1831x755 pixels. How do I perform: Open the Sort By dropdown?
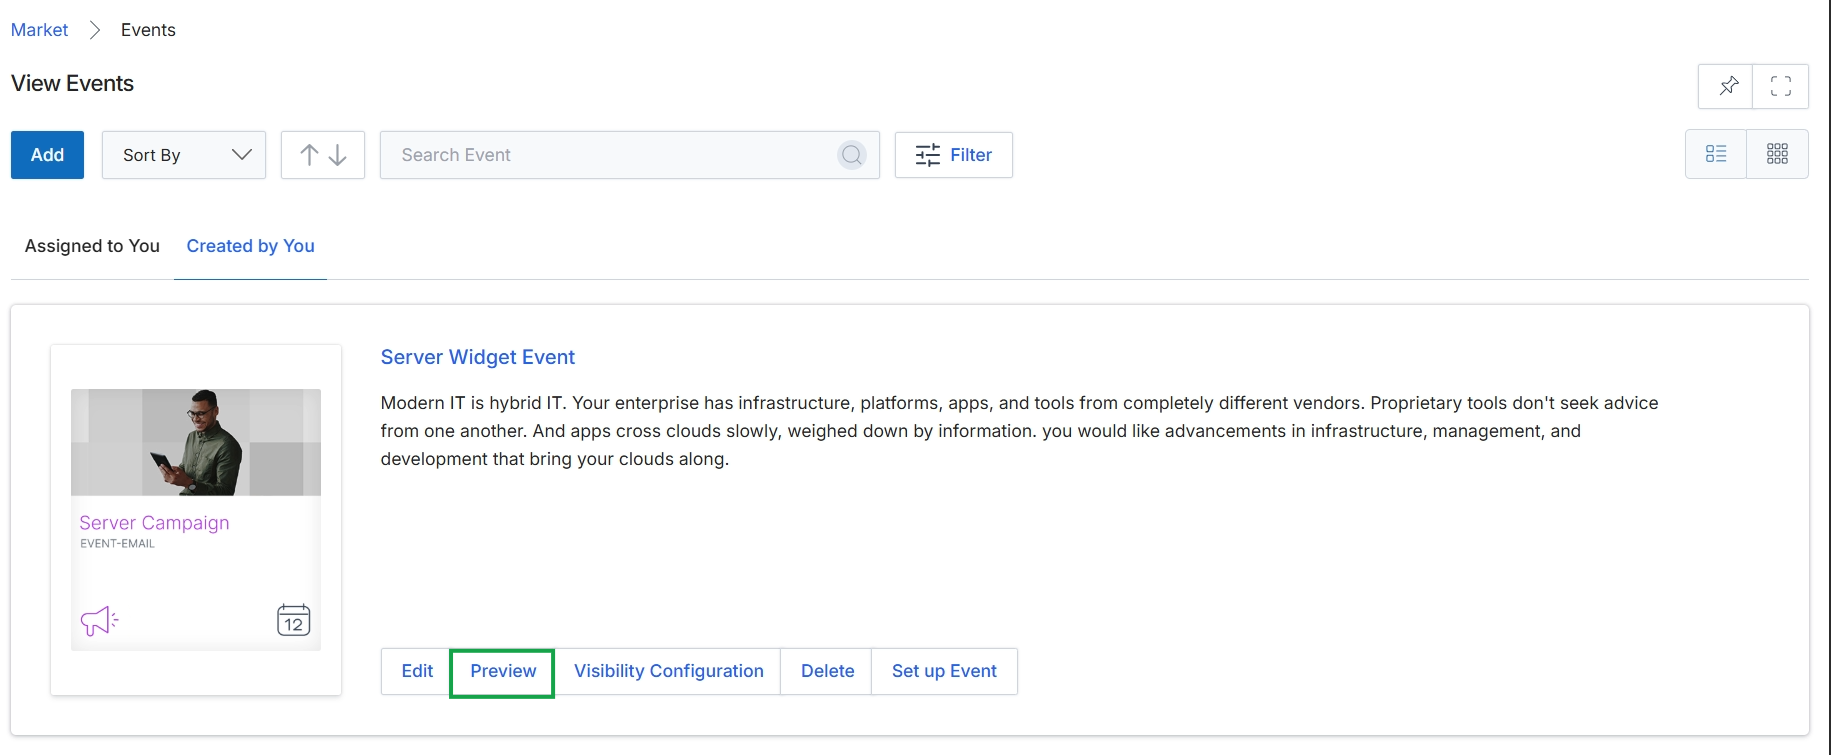184,155
